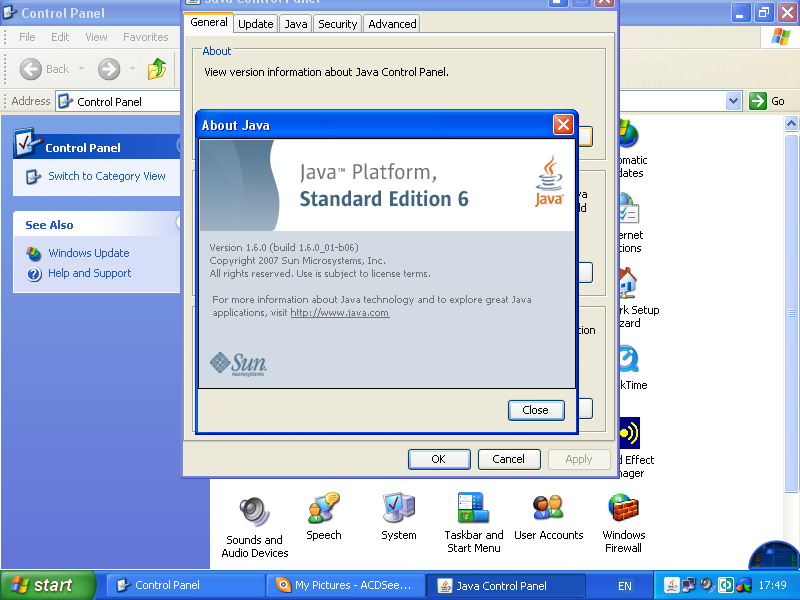Viewport: 800px width, 600px height.
Task: Switch to My Pictures - ACDSee taskbar button
Action: [345, 585]
